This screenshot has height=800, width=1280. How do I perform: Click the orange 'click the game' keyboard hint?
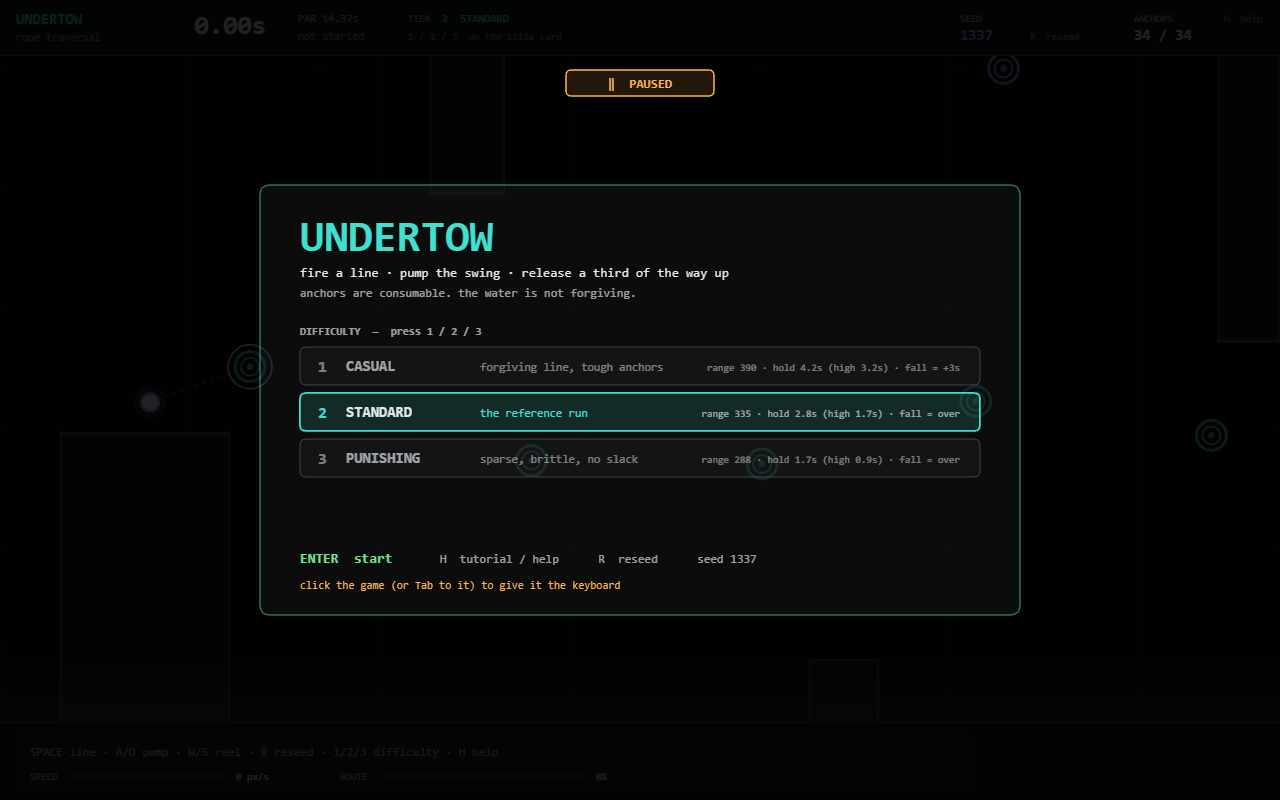(460, 585)
